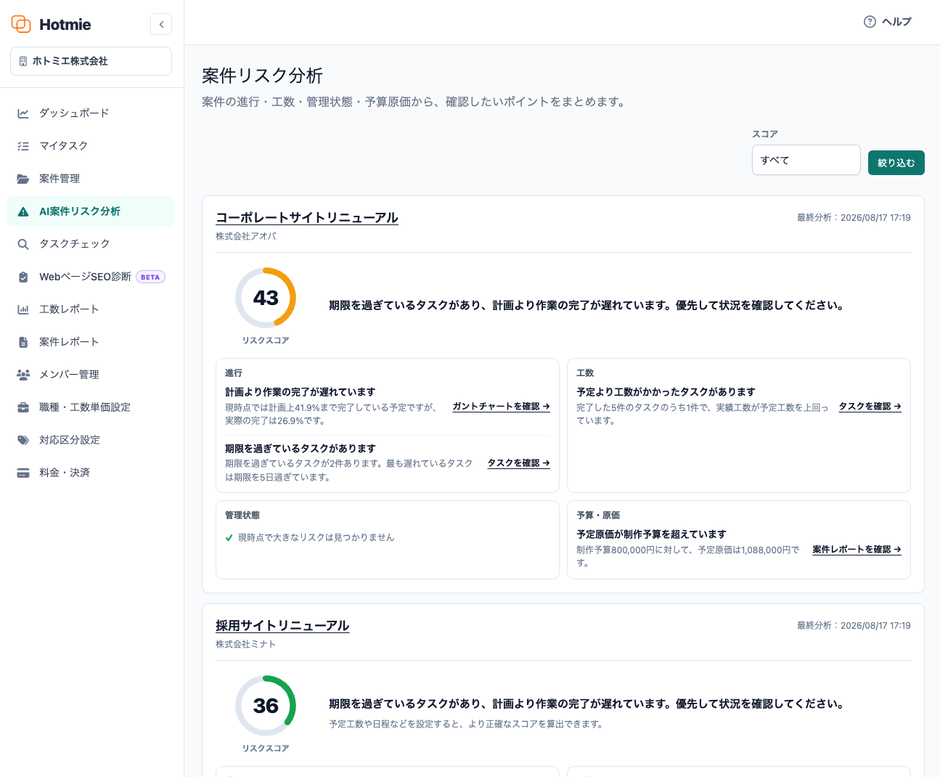Click the ダッシュボード chart icon
The height and width of the screenshot is (777, 940).
click(23, 113)
